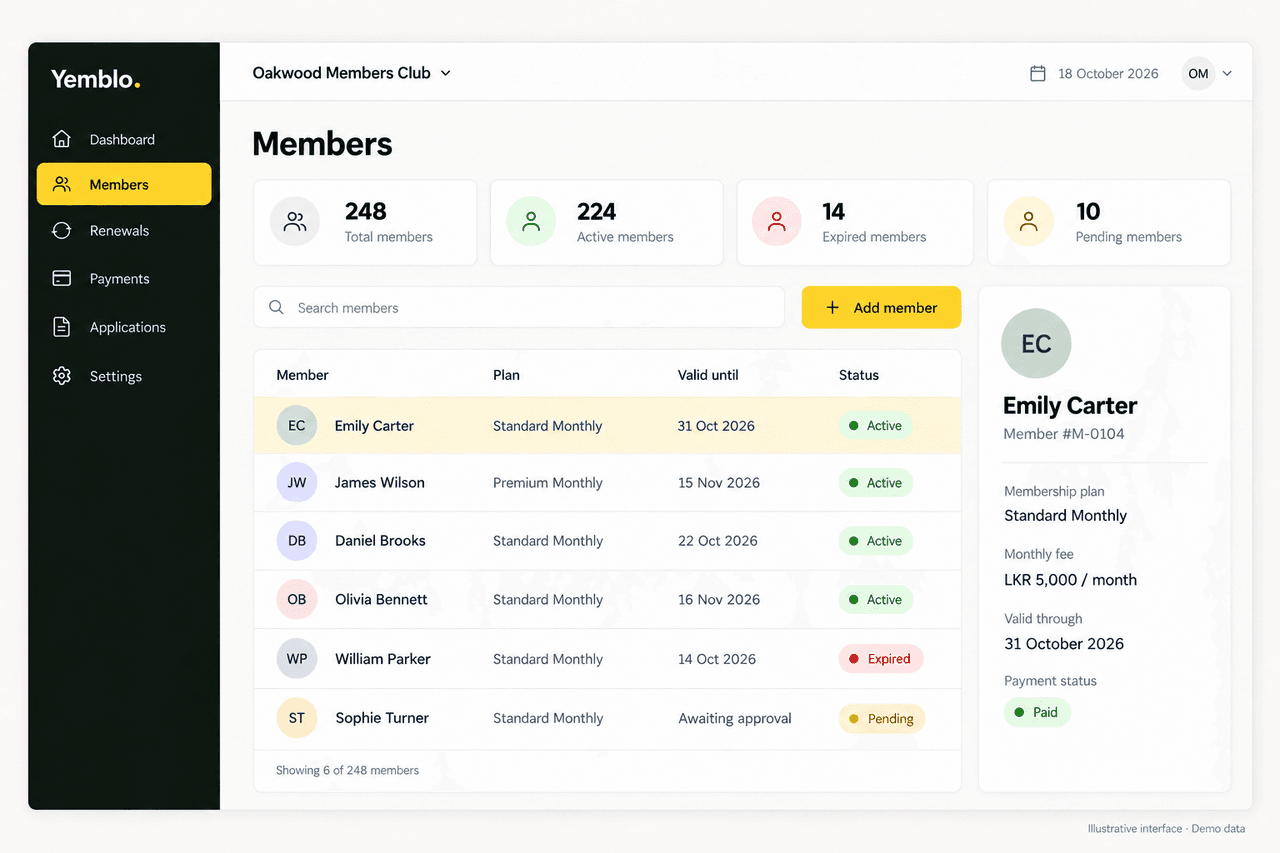
Task: Expand the Oakwood Members Club switcher
Action: [x=352, y=73]
